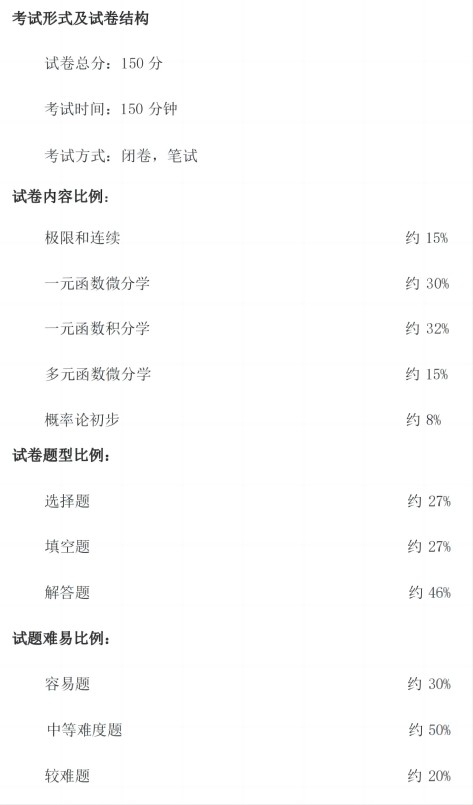Click the 极限和连续 row label

click(x=82, y=238)
